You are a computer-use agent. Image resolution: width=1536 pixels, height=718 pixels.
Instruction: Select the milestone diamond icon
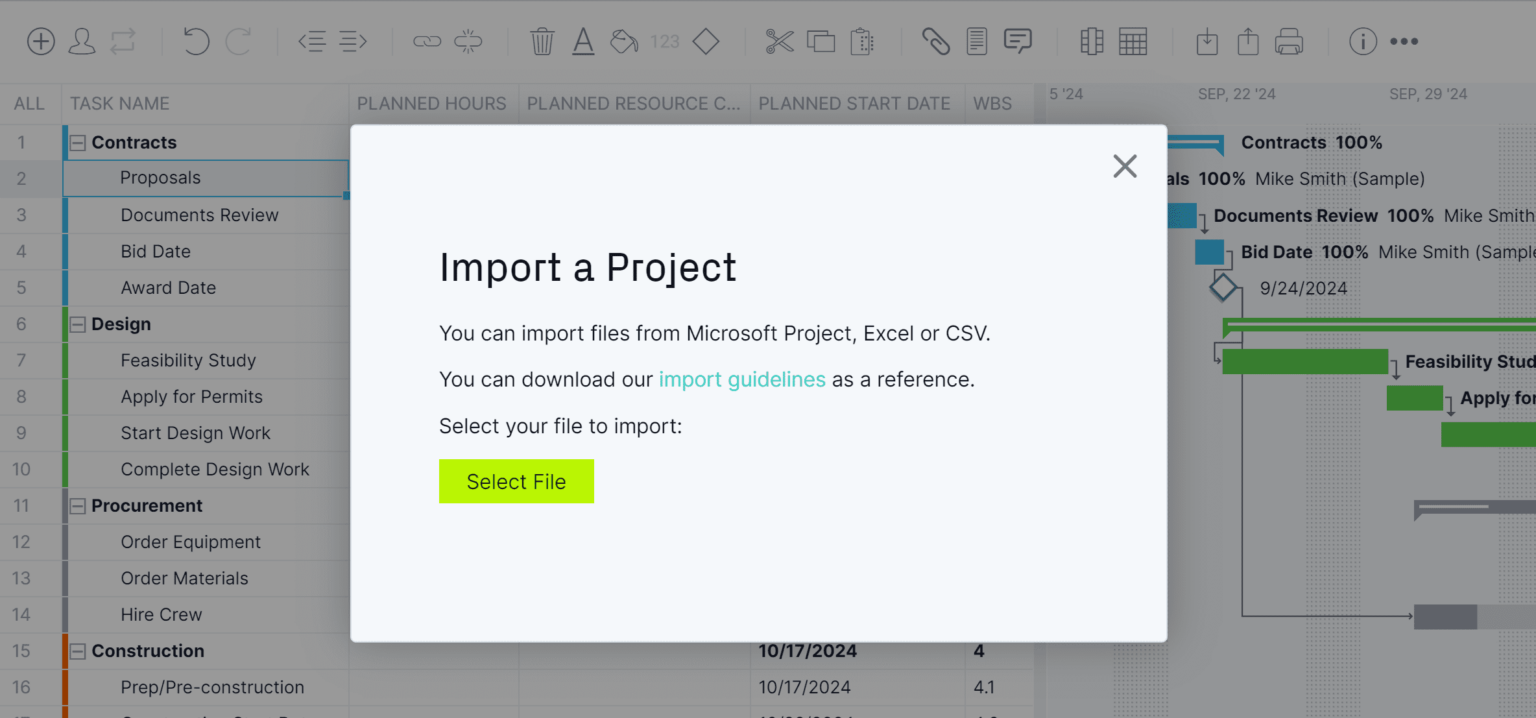click(x=705, y=41)
